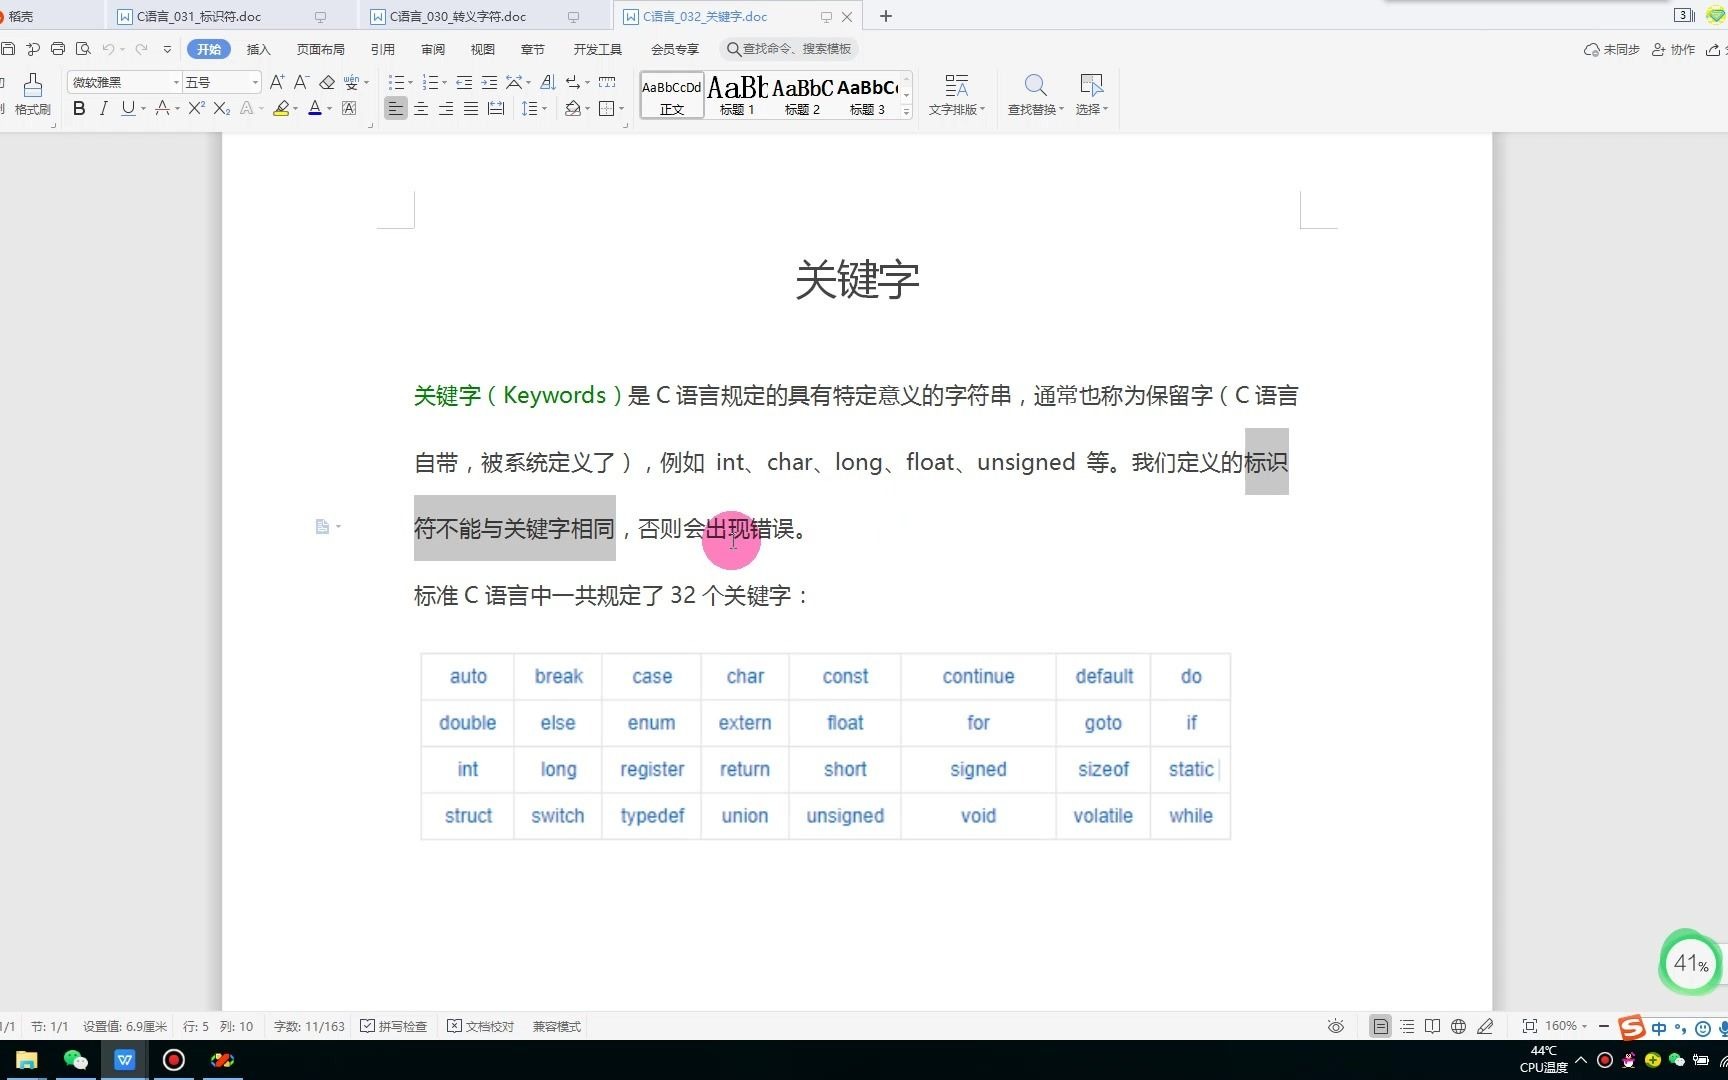Screen dimensions: 1728x1080
Task: Toggle left text alignment
Action: pos(396,108)
